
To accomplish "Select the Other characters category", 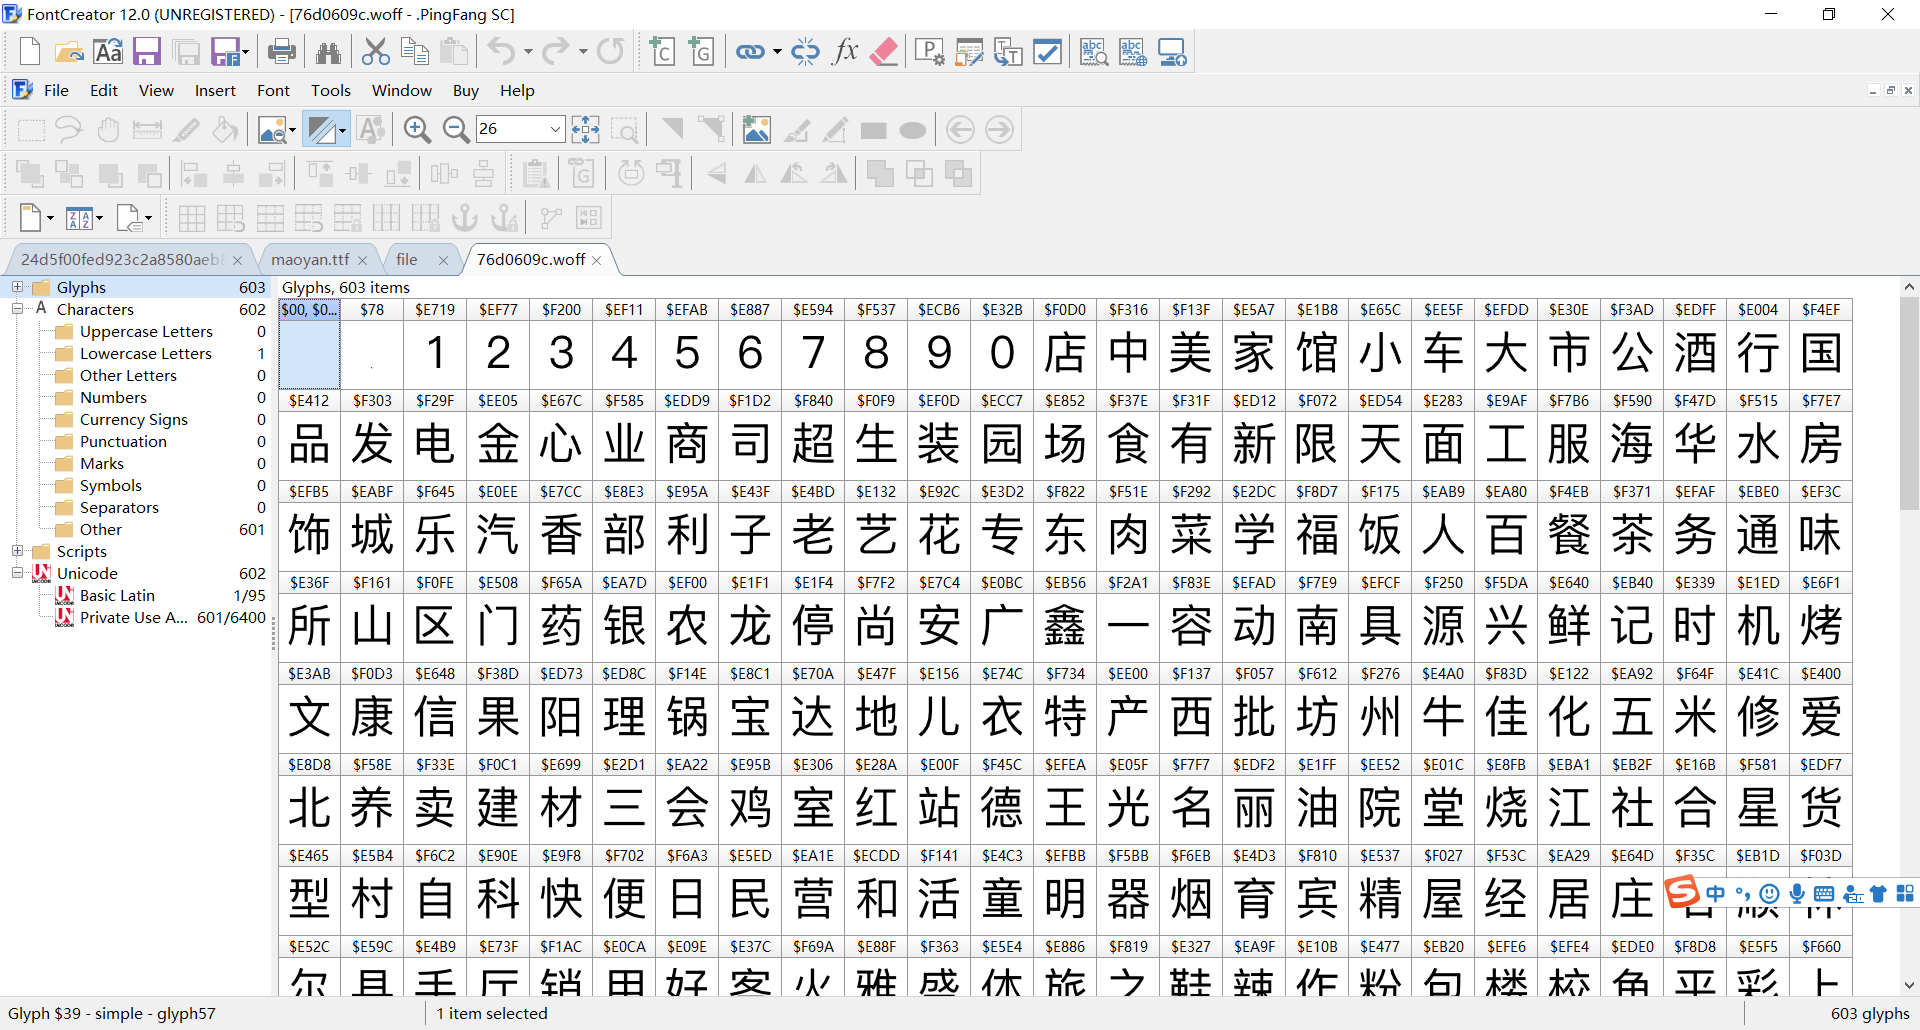I will coord(101,529).
